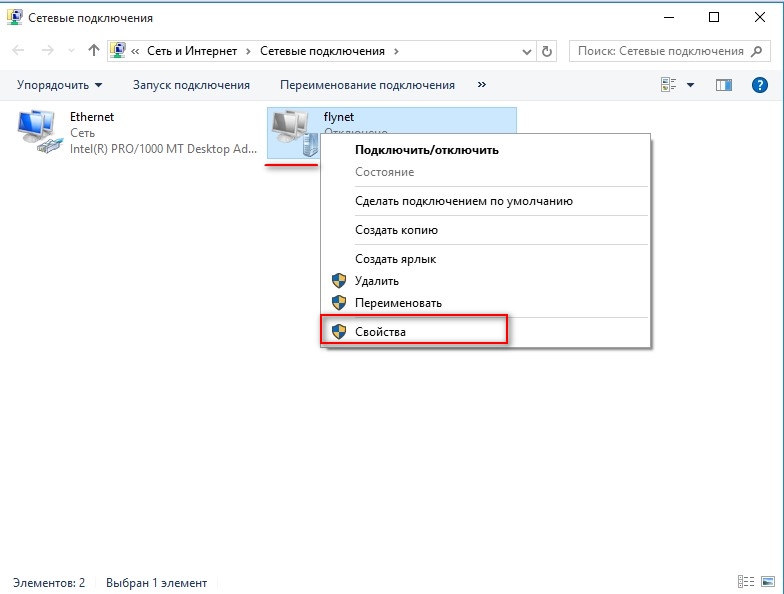Switch to large icons view in status bar
This screenshot has height=594, width=784.
pyautogui.click(x=768, y=582)
